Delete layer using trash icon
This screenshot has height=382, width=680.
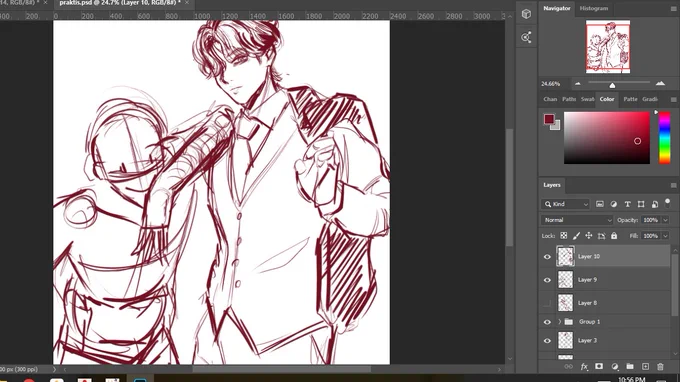[660, 367]
